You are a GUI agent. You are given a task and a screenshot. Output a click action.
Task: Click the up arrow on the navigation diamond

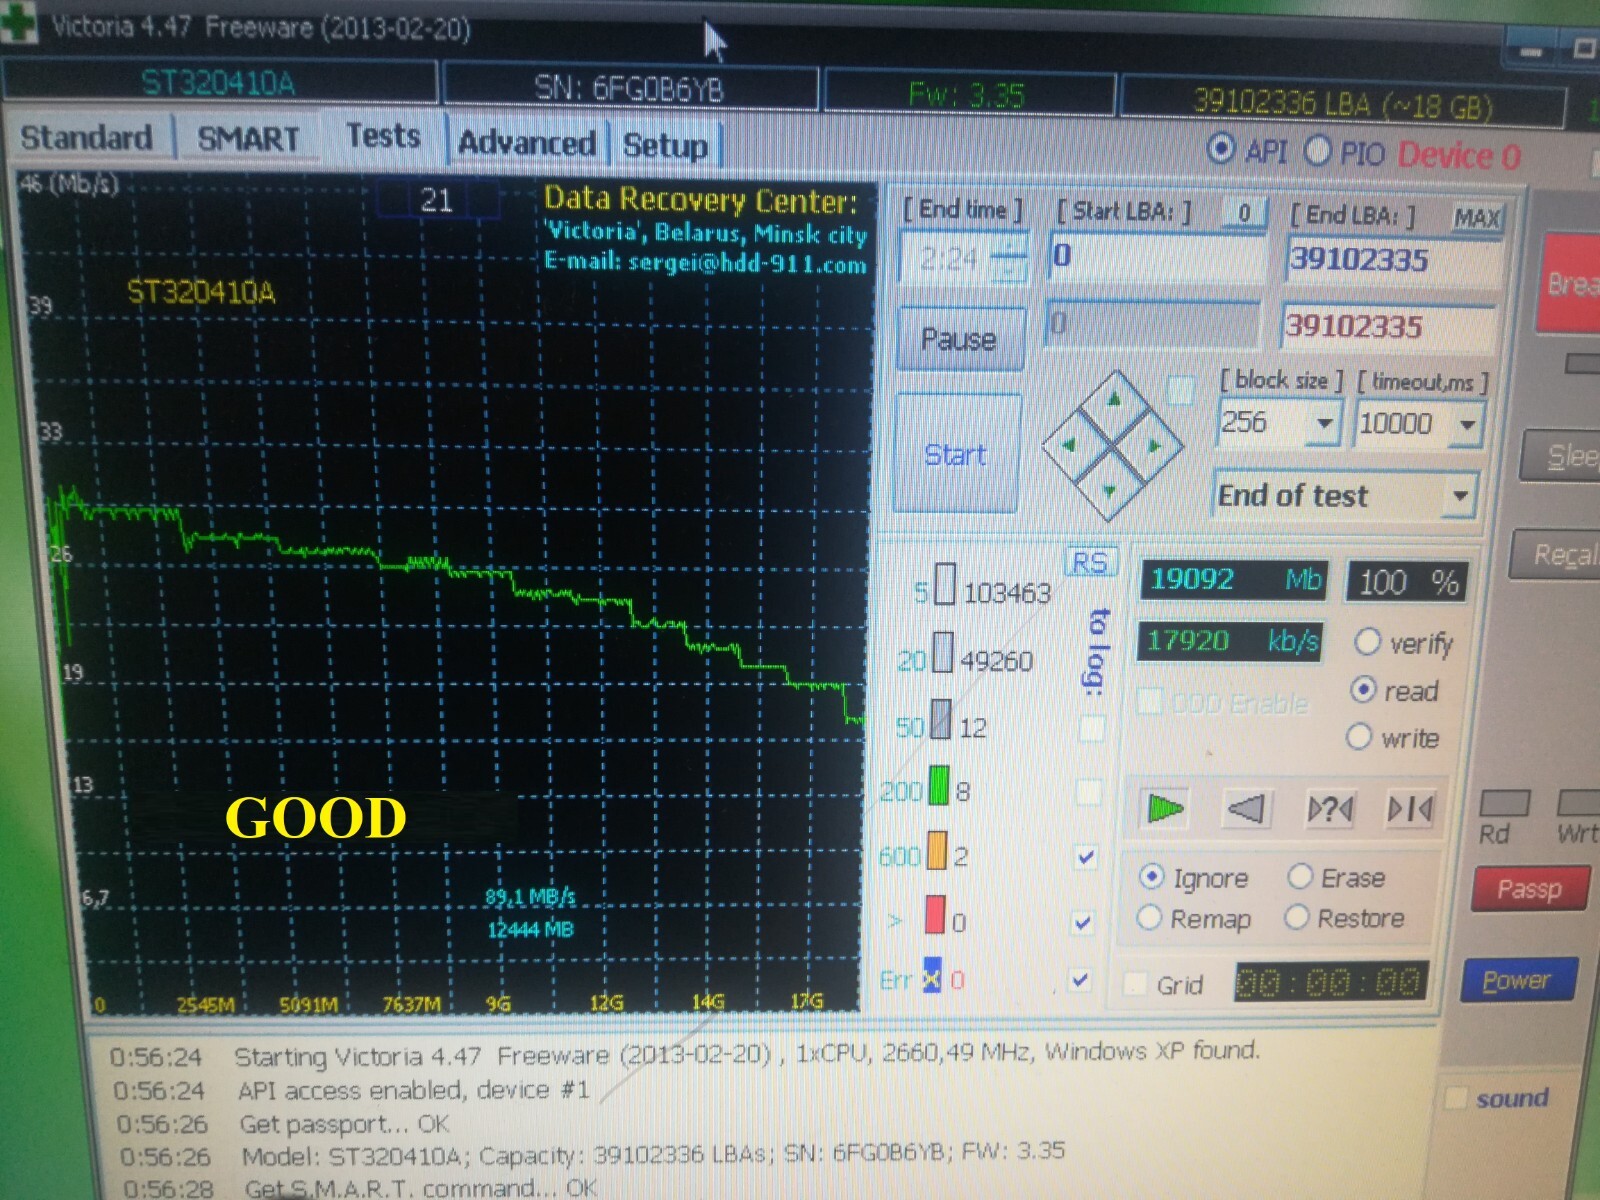[1113, 400]
